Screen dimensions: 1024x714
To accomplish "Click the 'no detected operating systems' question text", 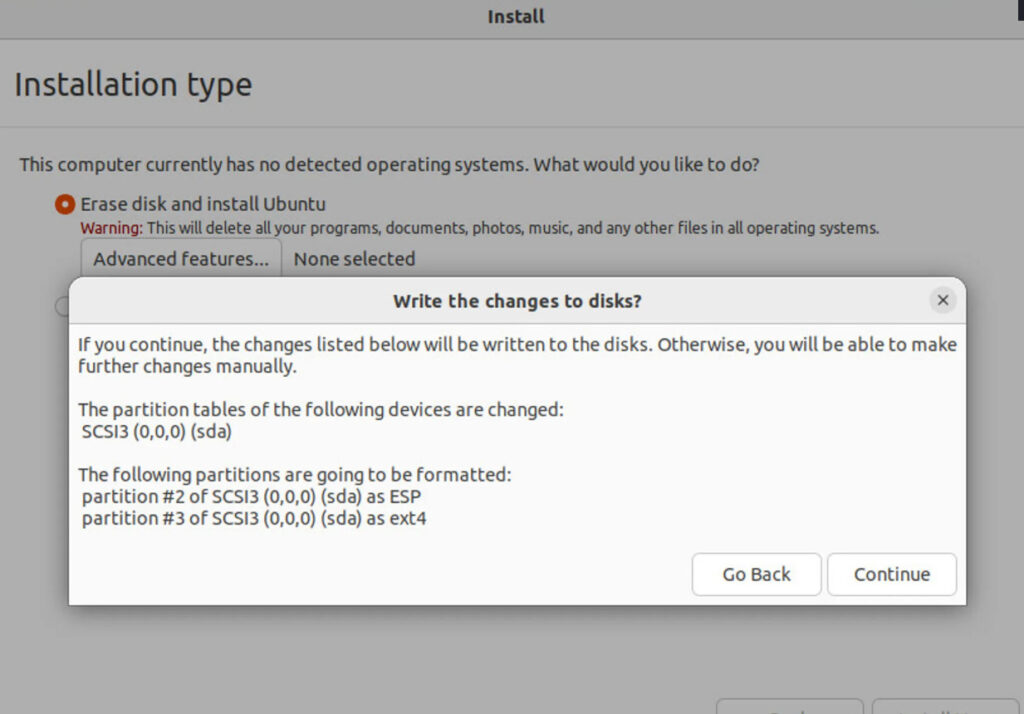I will [389, 165].
